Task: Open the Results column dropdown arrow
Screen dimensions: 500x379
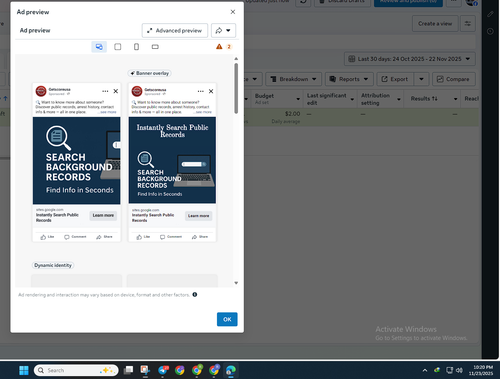Action: click(x=455, y=99)
